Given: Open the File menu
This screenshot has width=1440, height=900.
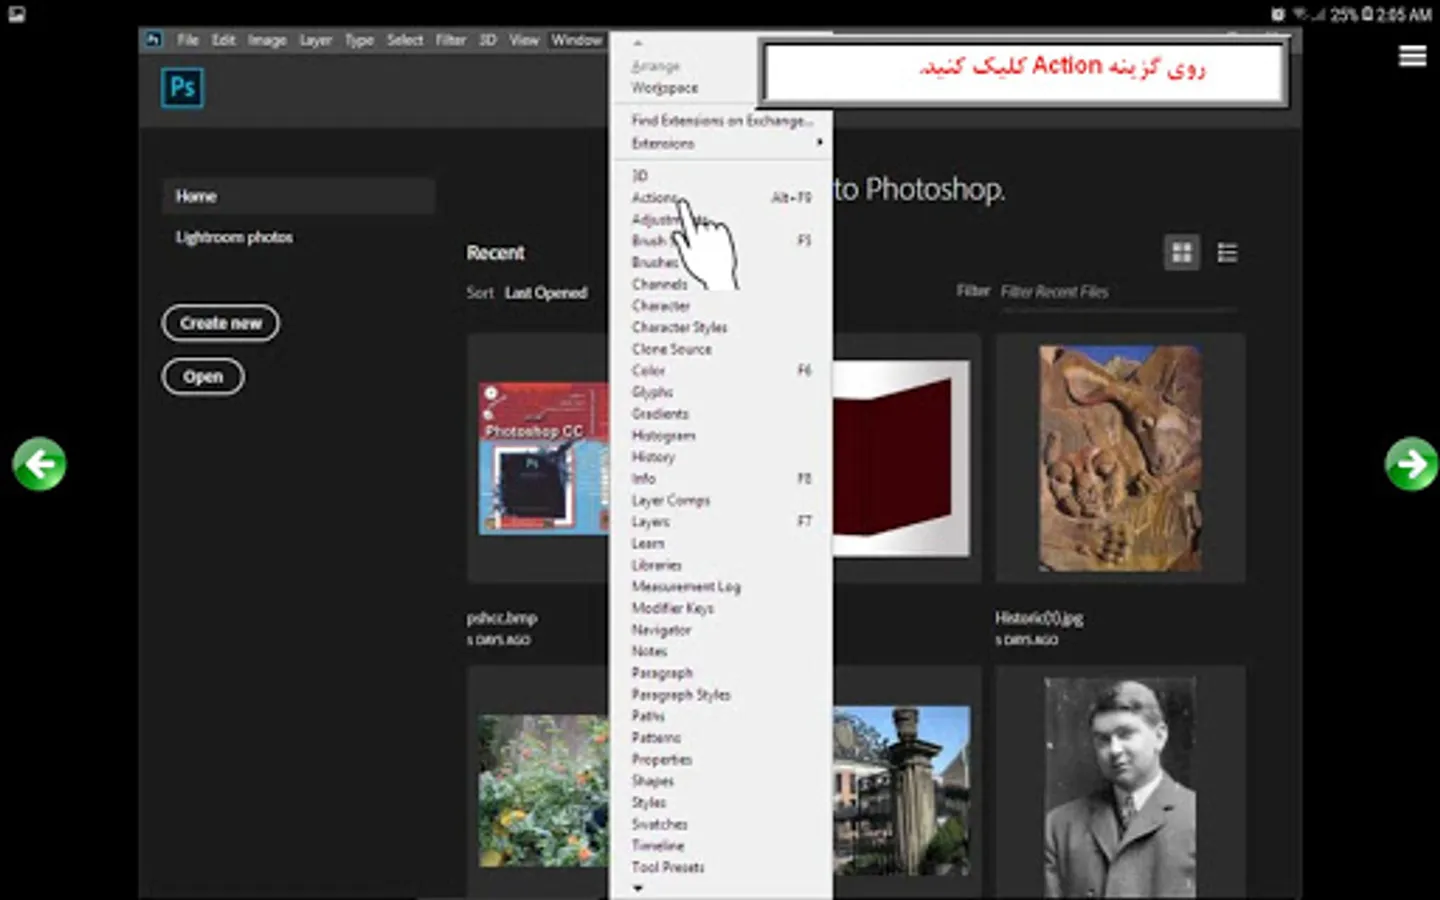Looking at the screenshot, I should tap(188, 40).
